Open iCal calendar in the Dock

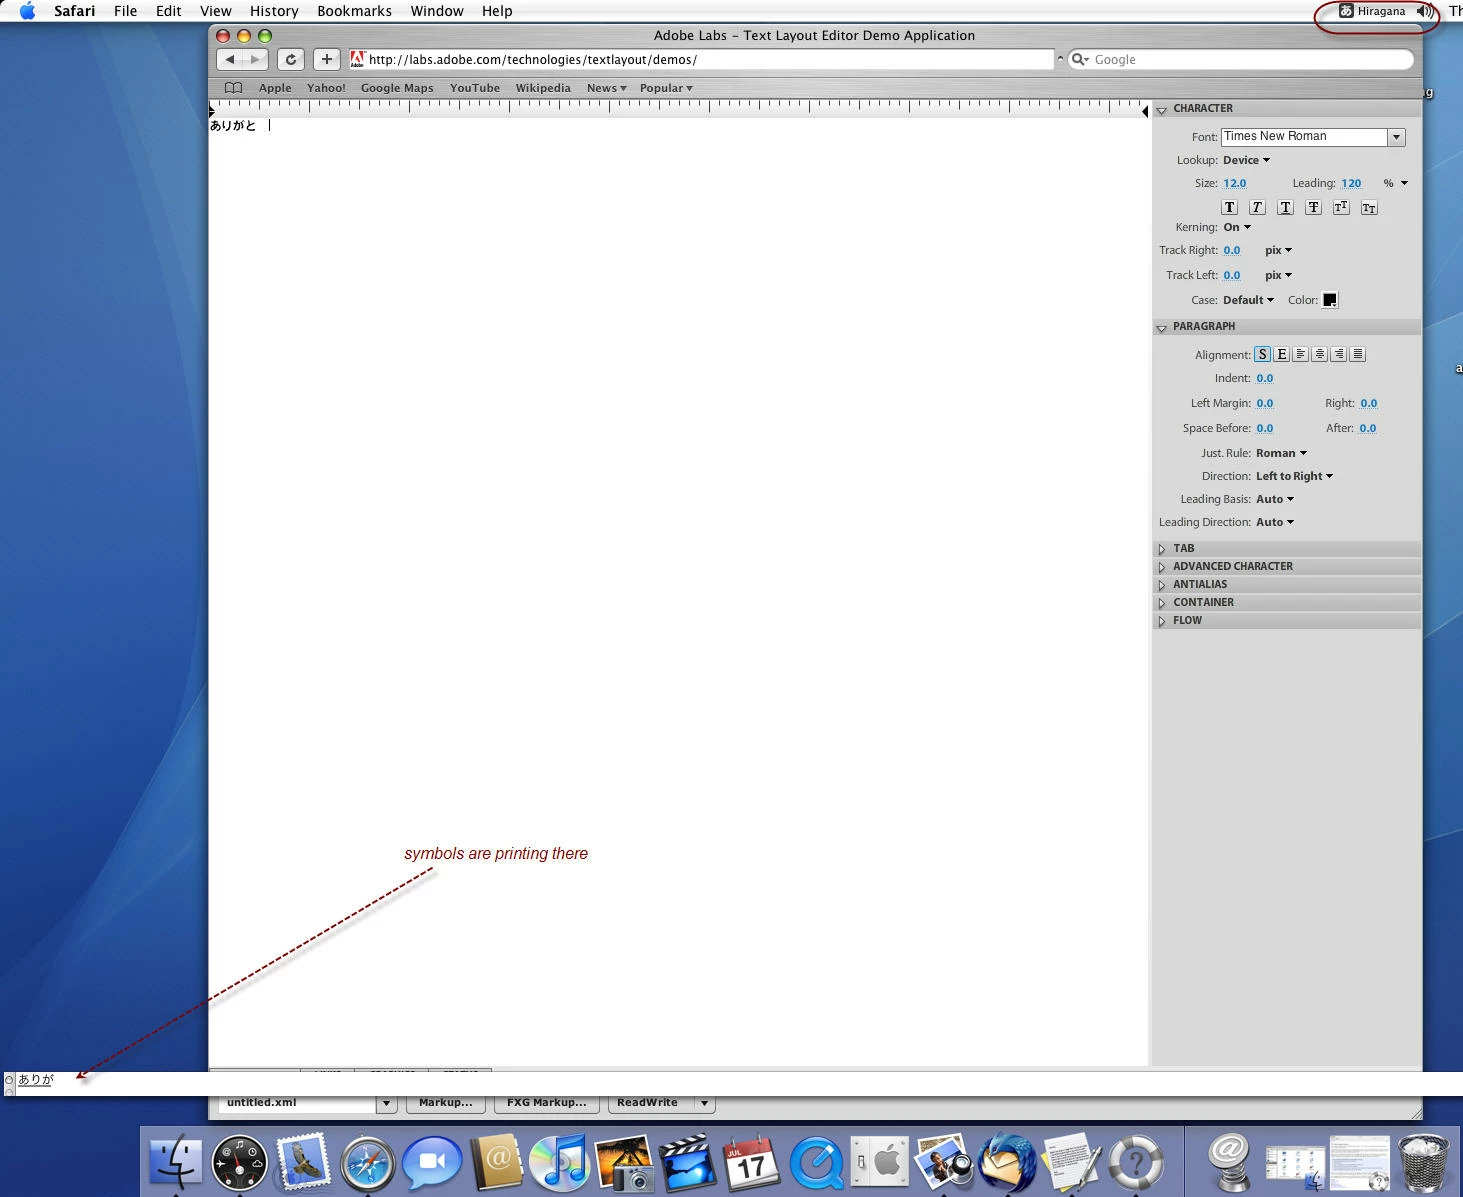[x=752, y=1162]
